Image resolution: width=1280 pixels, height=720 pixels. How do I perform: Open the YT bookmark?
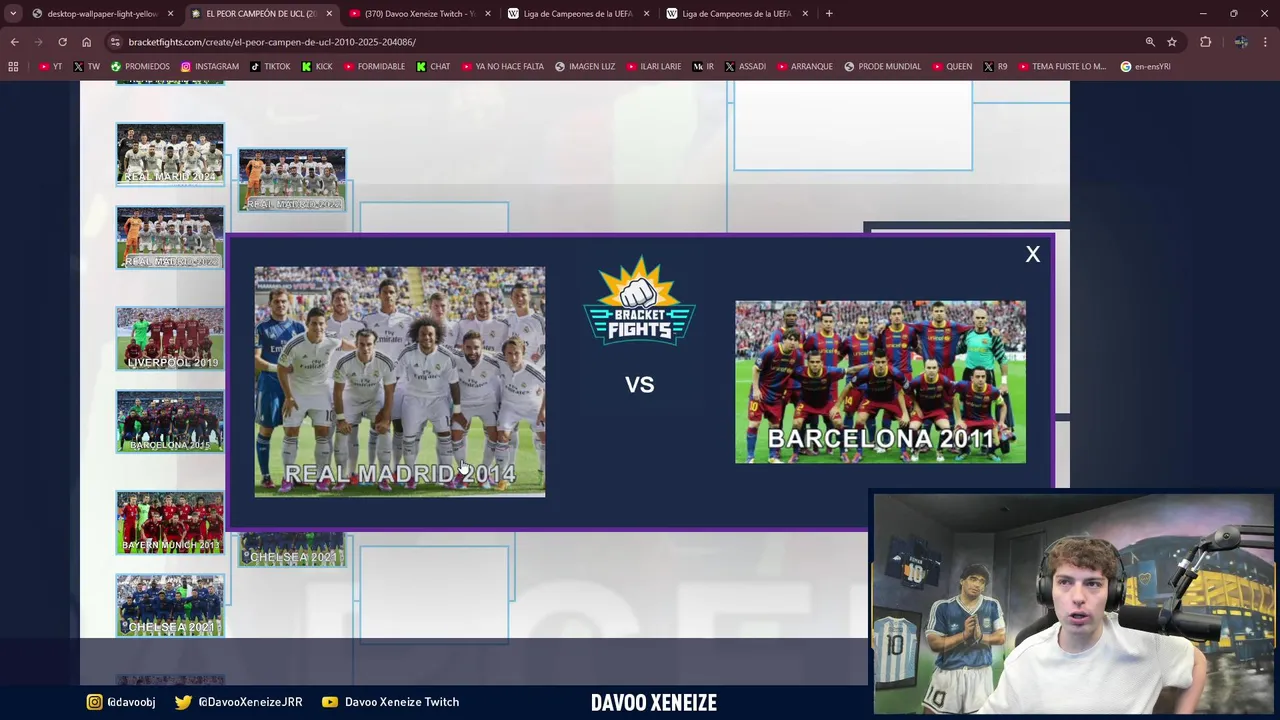pos(50,66)
